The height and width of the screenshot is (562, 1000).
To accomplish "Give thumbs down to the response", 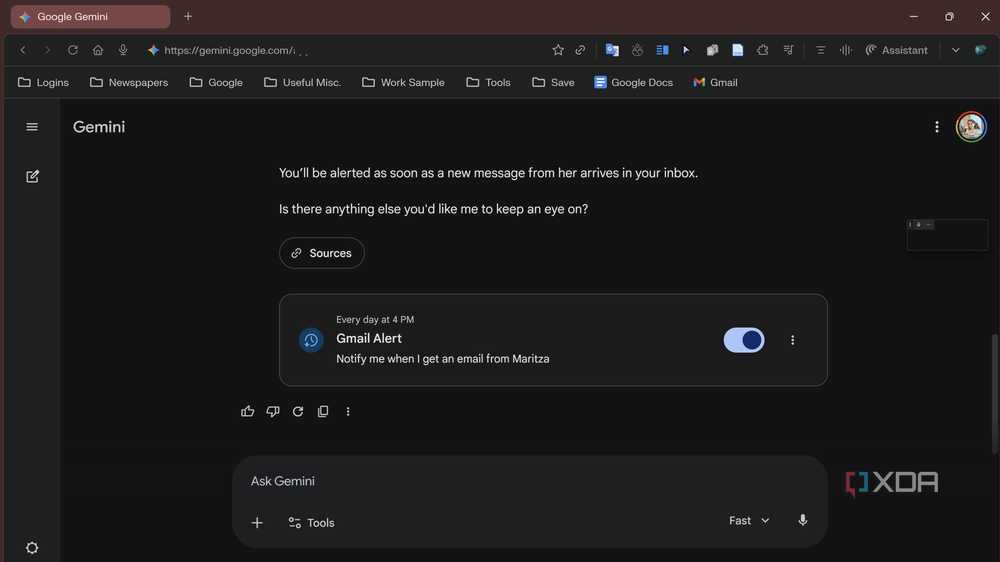I will pos(273,411).
